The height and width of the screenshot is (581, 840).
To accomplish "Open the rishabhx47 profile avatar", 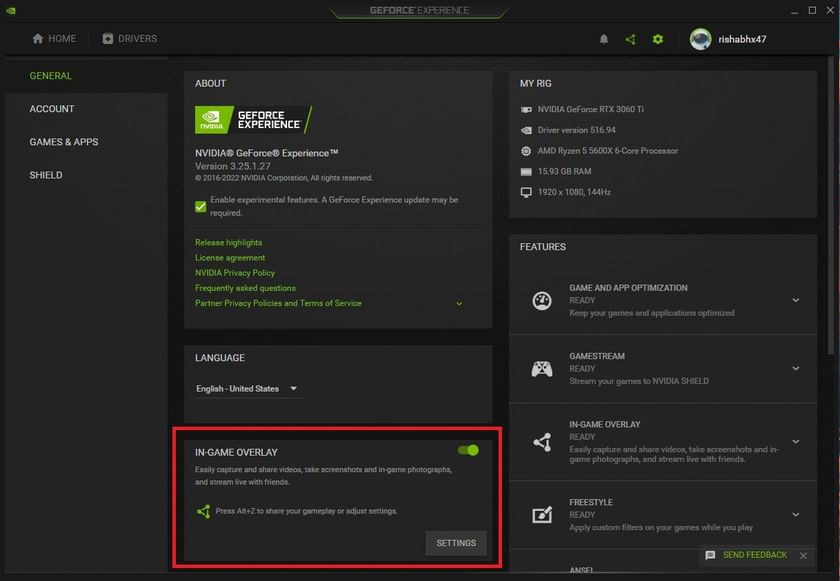I will [700, 39].
